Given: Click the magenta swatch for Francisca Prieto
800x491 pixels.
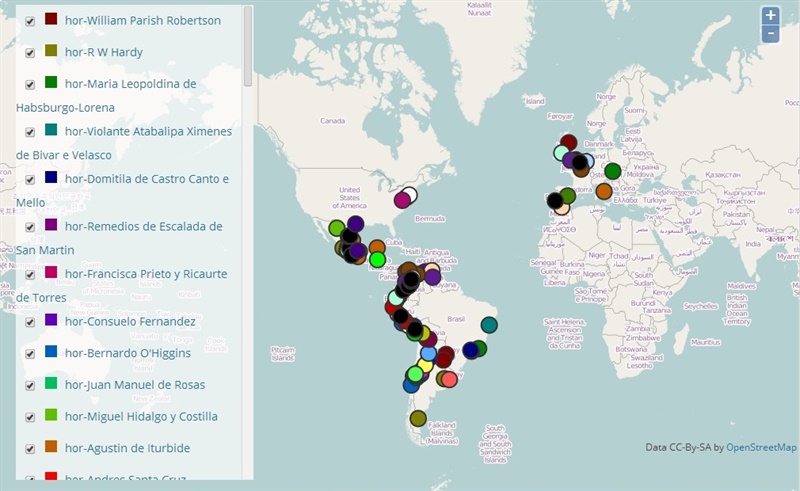Looking at the screenshot, I should point(51,272).
